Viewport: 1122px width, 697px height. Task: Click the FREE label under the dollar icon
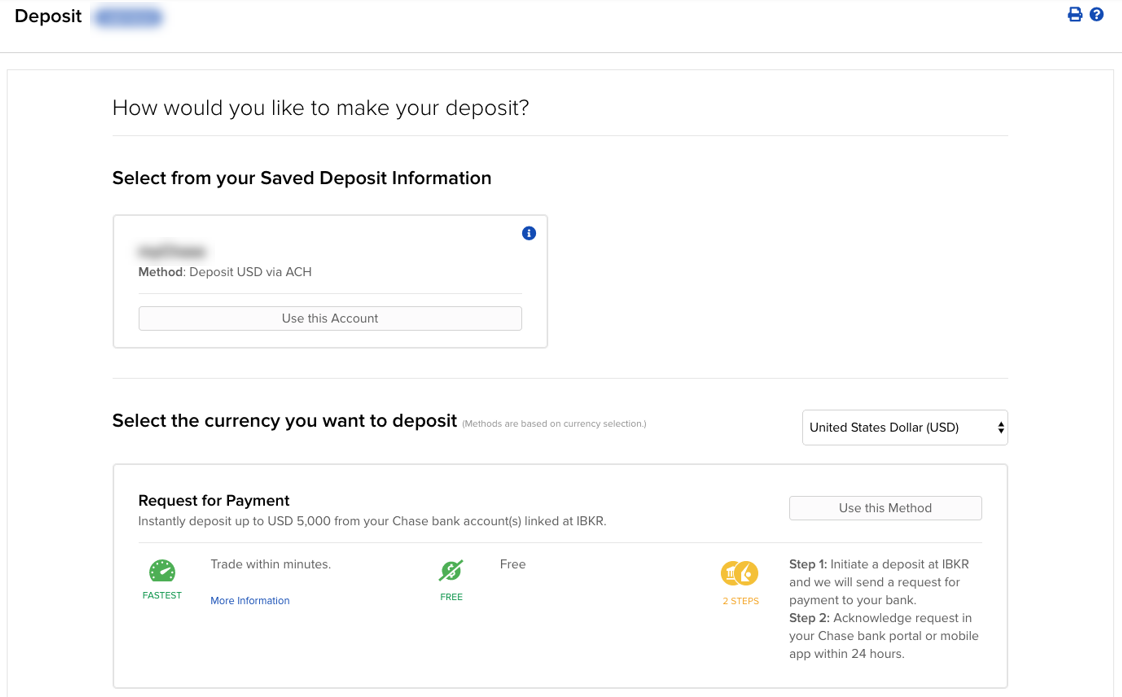(x=450, y=595)
